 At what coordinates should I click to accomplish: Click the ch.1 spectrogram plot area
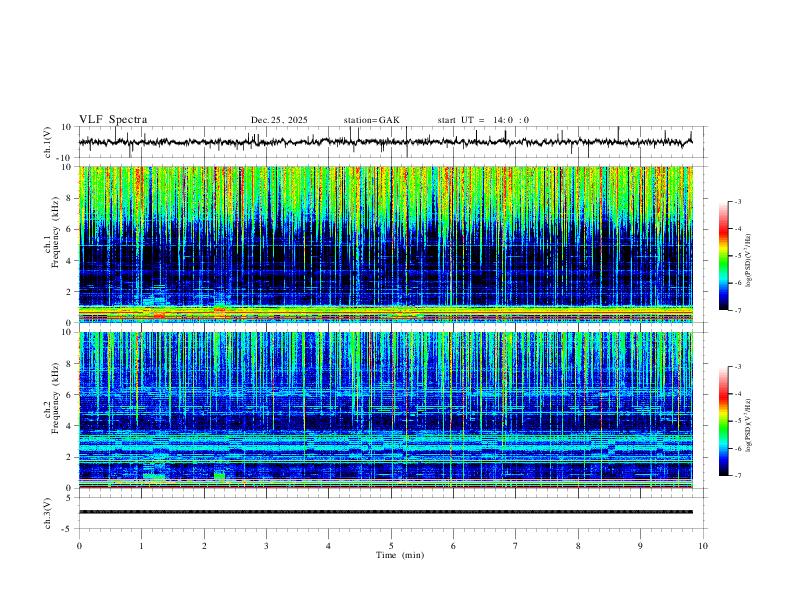[385, 244]
